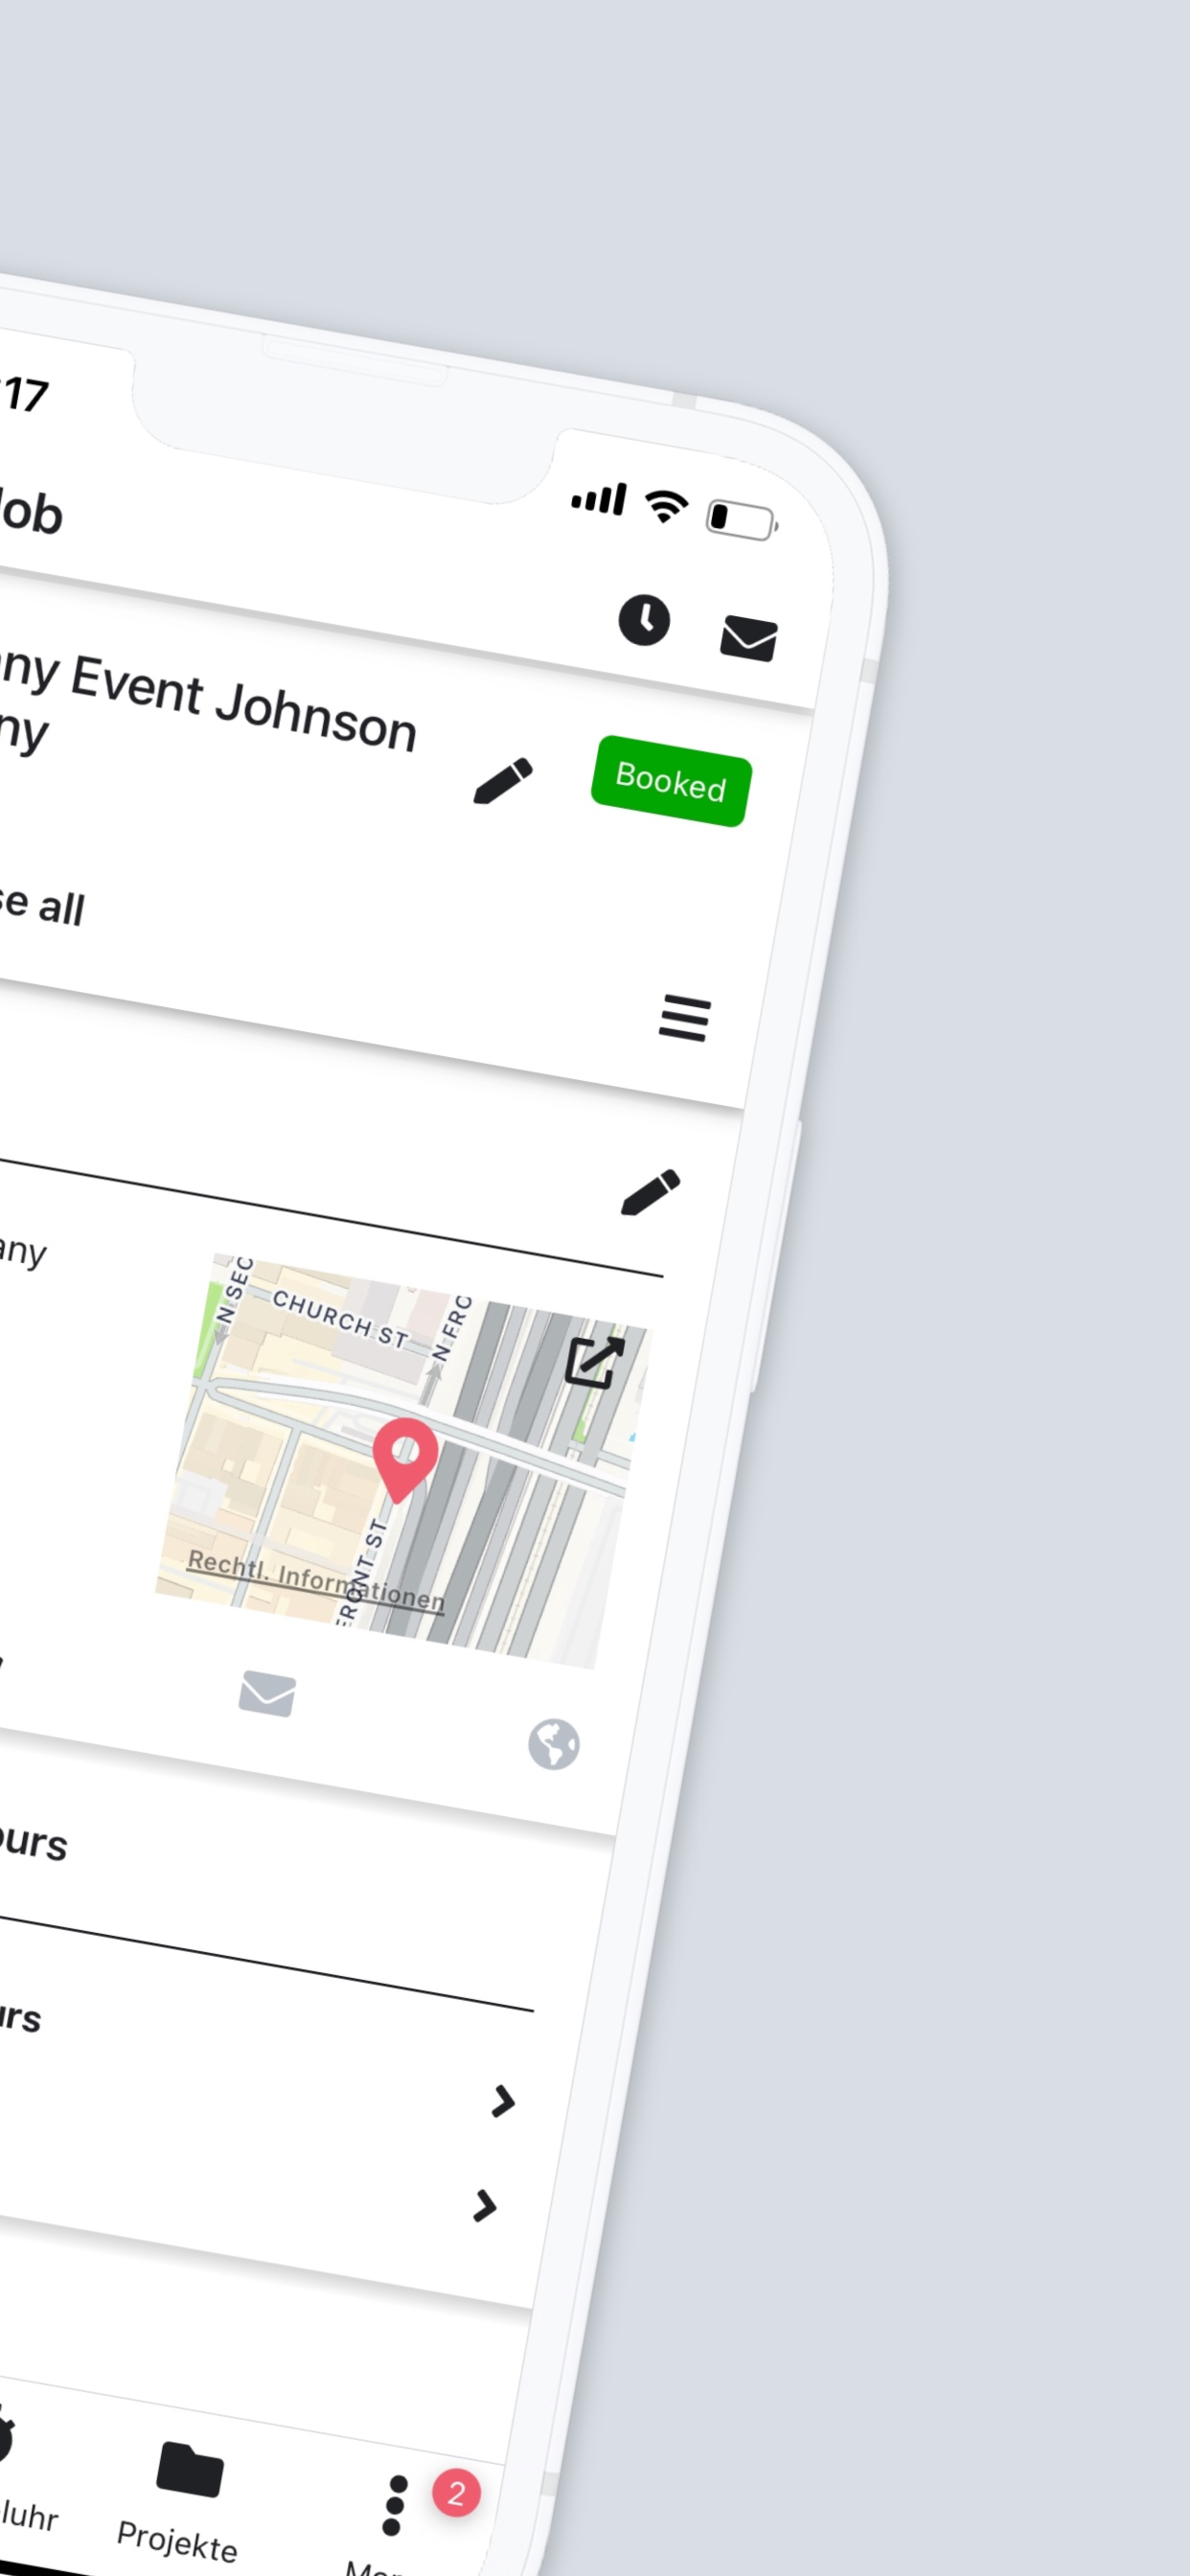This screenshot has width=1190, height=2576.
Task: Edit company details with the pencil icon
Action: (x=650, y=1192)
